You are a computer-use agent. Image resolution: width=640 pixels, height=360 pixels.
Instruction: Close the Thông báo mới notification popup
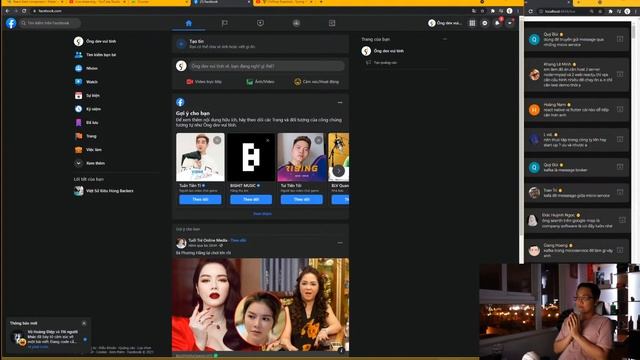[x=84, y=323]
